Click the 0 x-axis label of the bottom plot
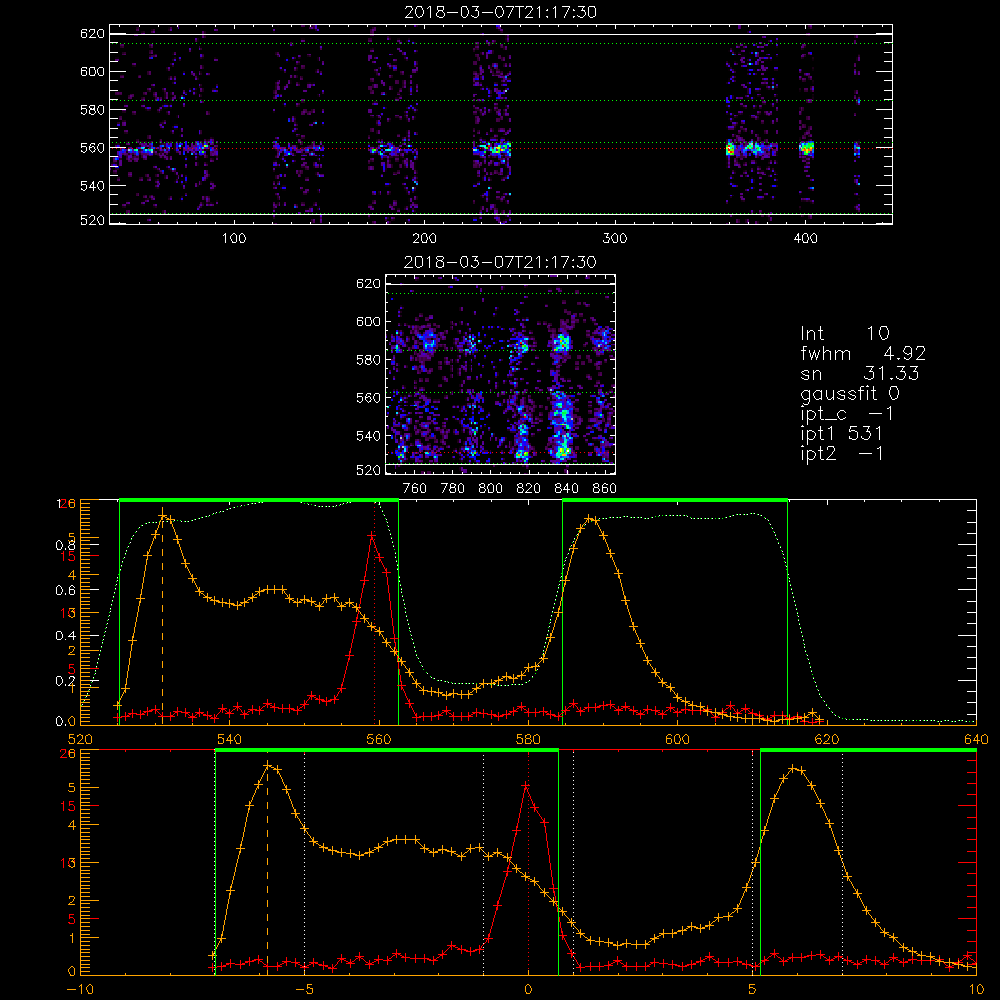This screenshot has width=1000, height=1000. point(528,989)
